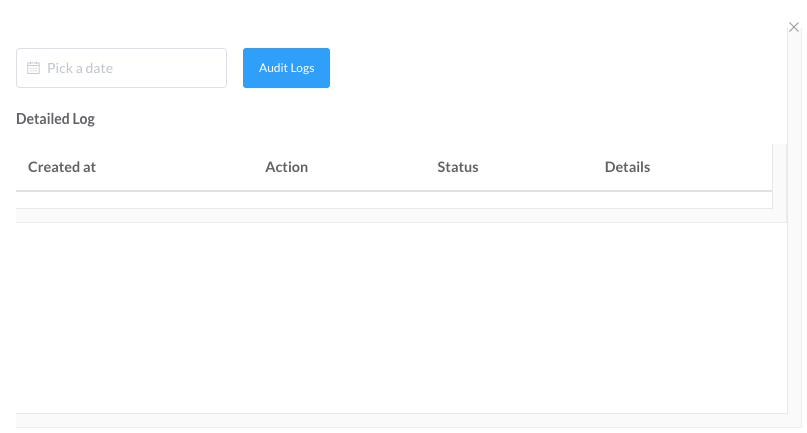Click the Status column header
Image resolution: width=807 pixels, height=433 pixels.
point(458,167)
